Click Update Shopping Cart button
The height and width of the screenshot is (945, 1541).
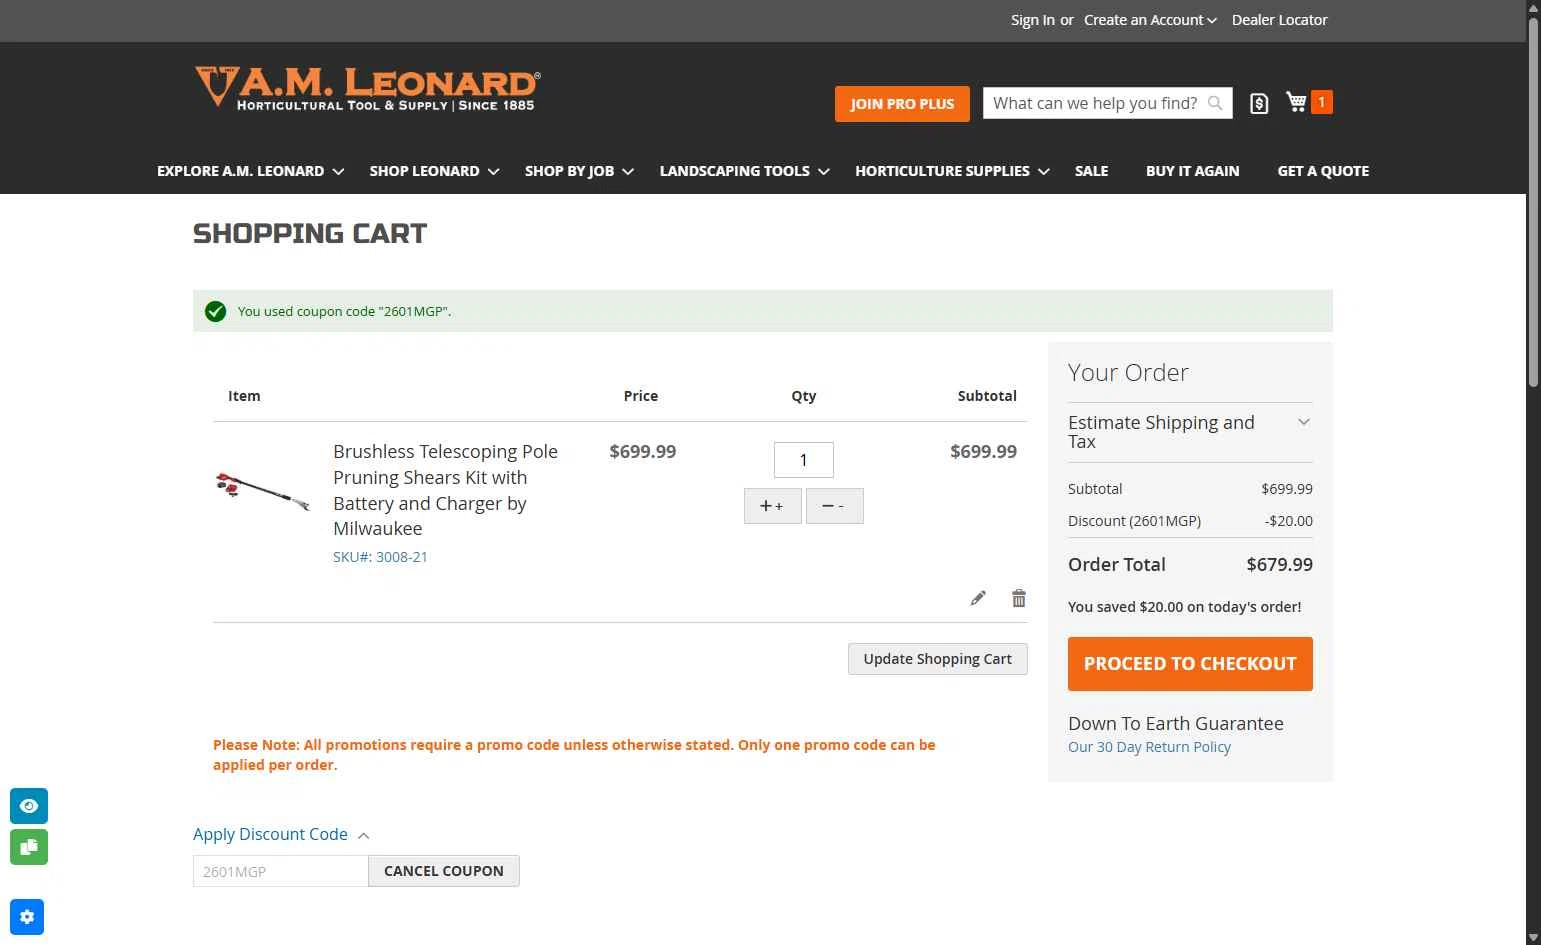[x=937, y=659]
